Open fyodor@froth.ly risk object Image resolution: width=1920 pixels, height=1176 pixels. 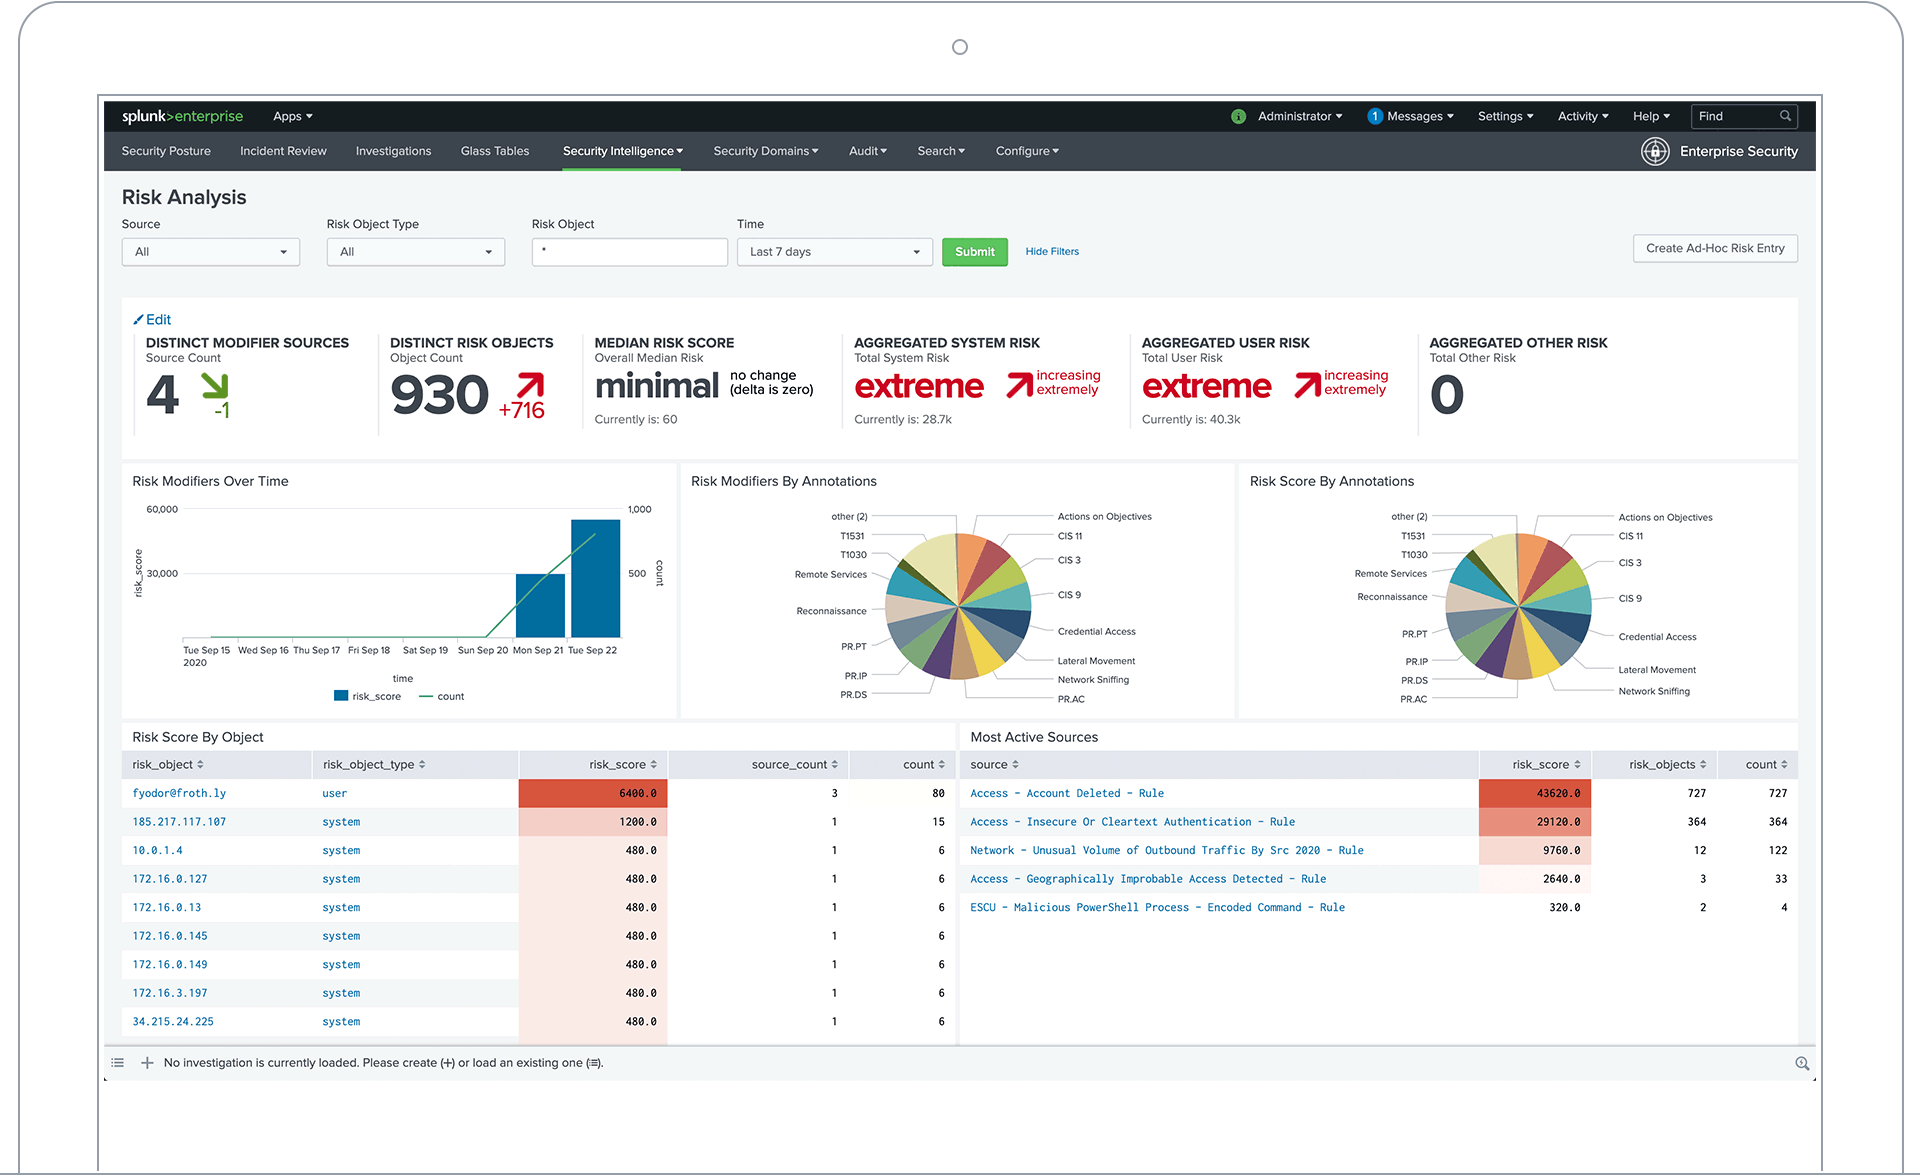tap(179, 793)
